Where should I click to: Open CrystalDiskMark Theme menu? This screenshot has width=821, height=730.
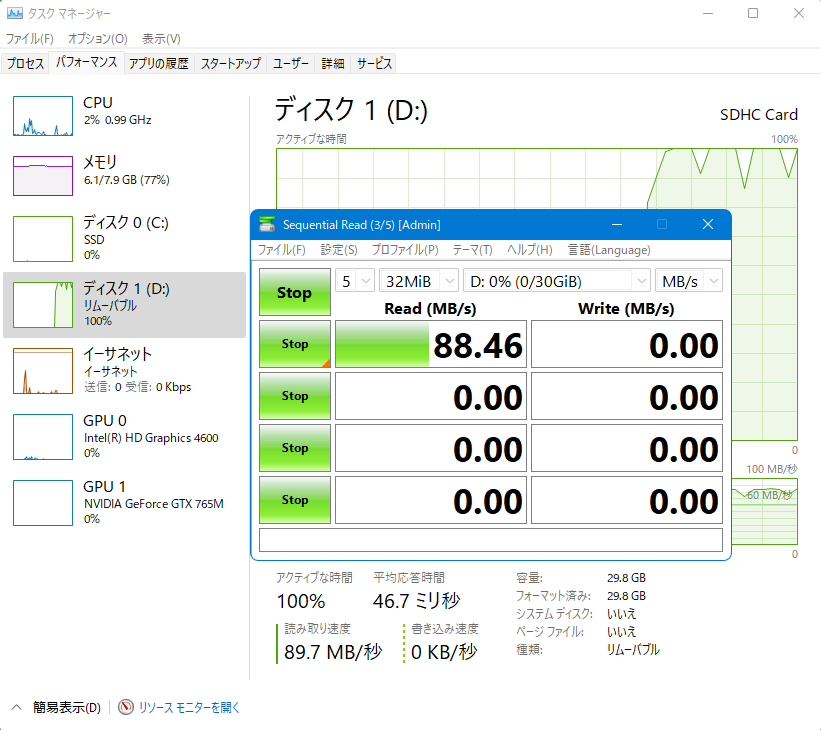click(472, 250)
